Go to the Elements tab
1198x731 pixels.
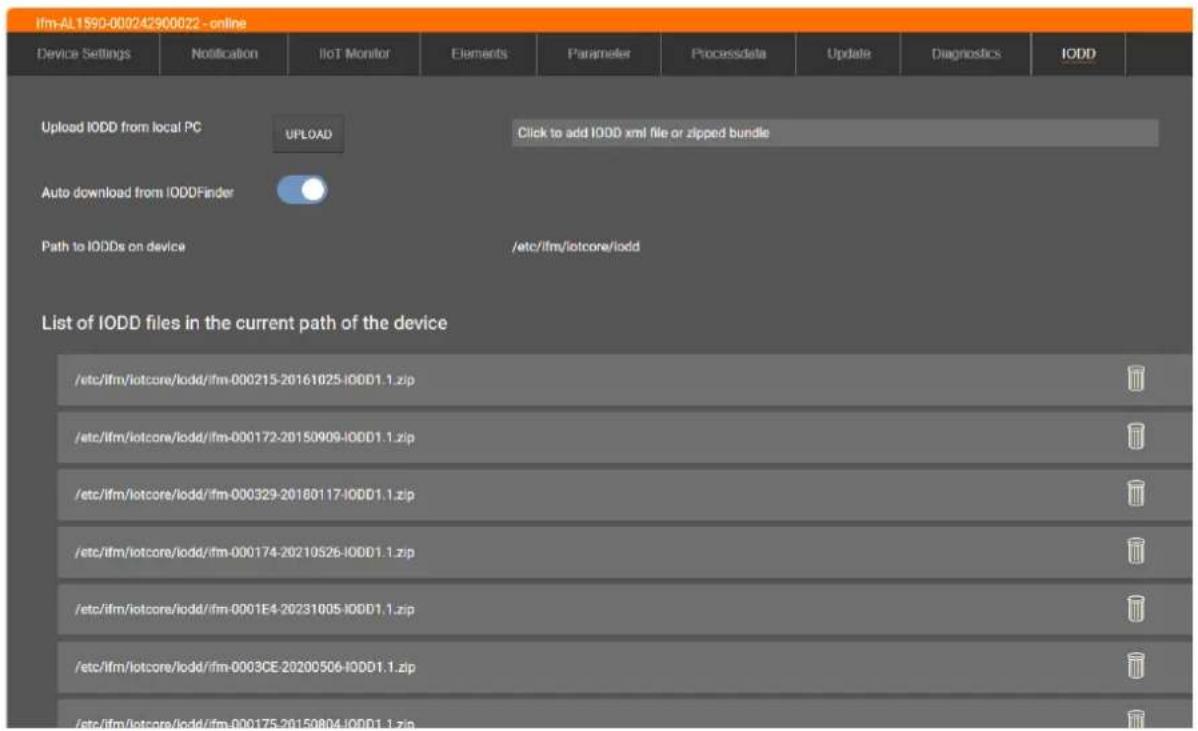pyautogui.click(x=478, y=53)
